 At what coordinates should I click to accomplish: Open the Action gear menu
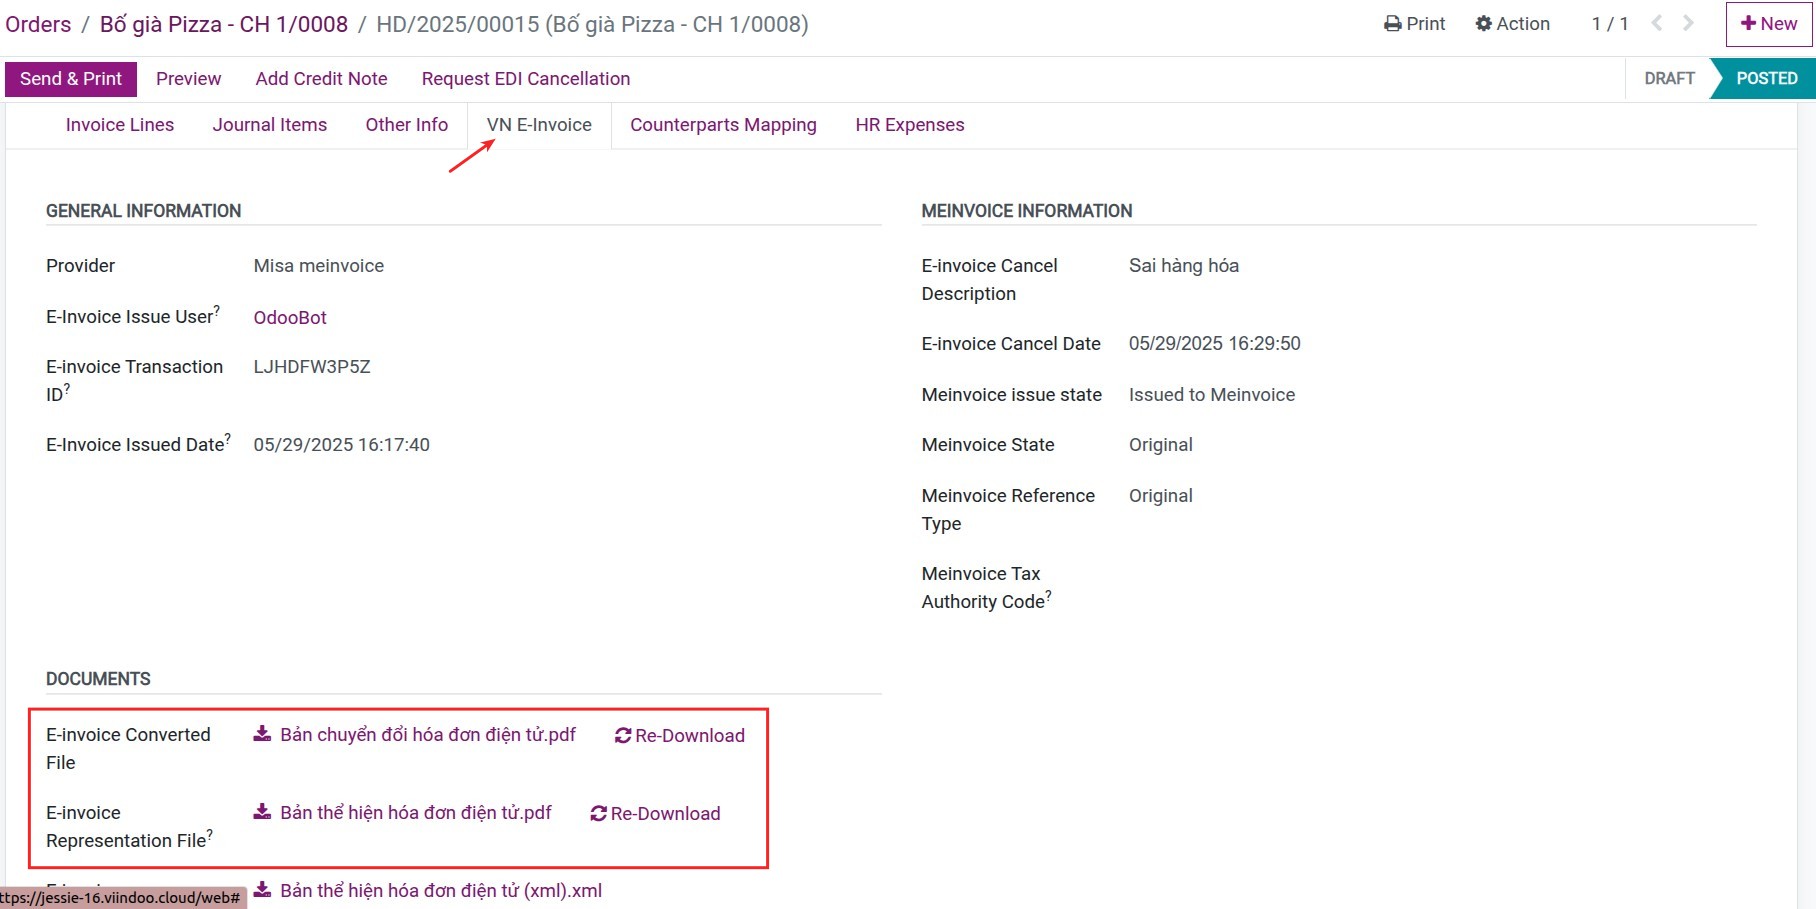pyautogui.click(x=1512, y=24)
